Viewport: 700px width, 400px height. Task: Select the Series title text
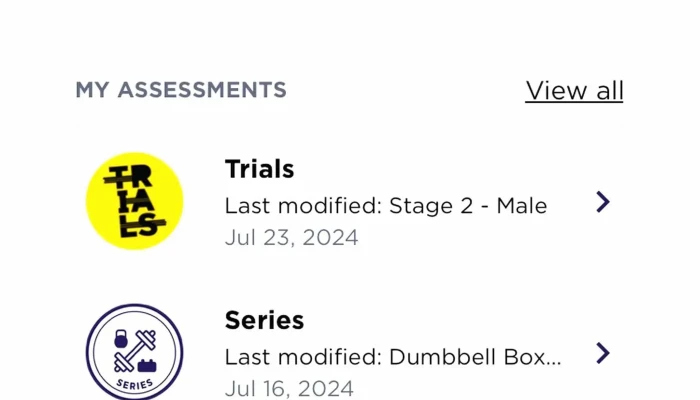click(x=264, y=321)
